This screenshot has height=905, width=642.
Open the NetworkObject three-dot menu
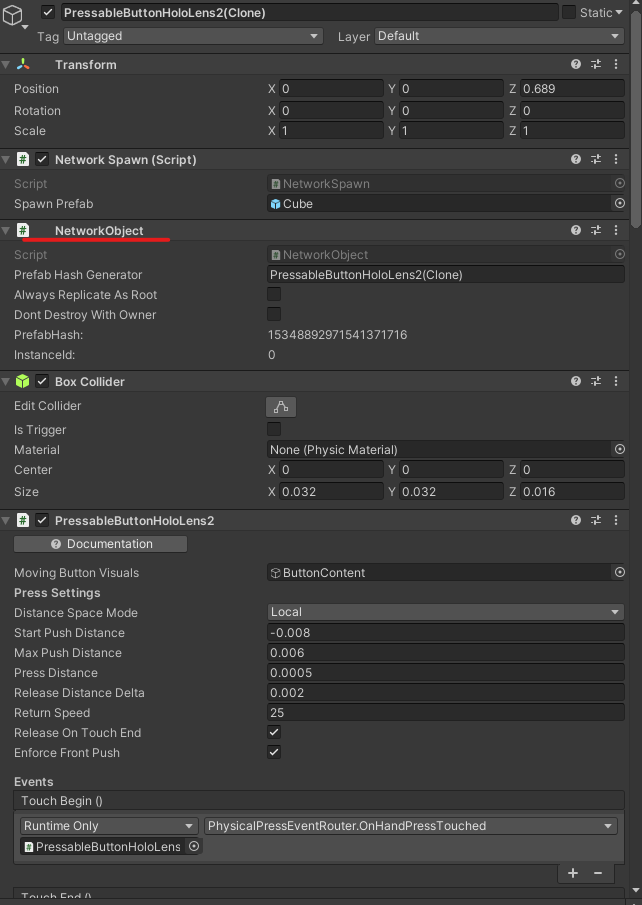click(x=616, y=230)
